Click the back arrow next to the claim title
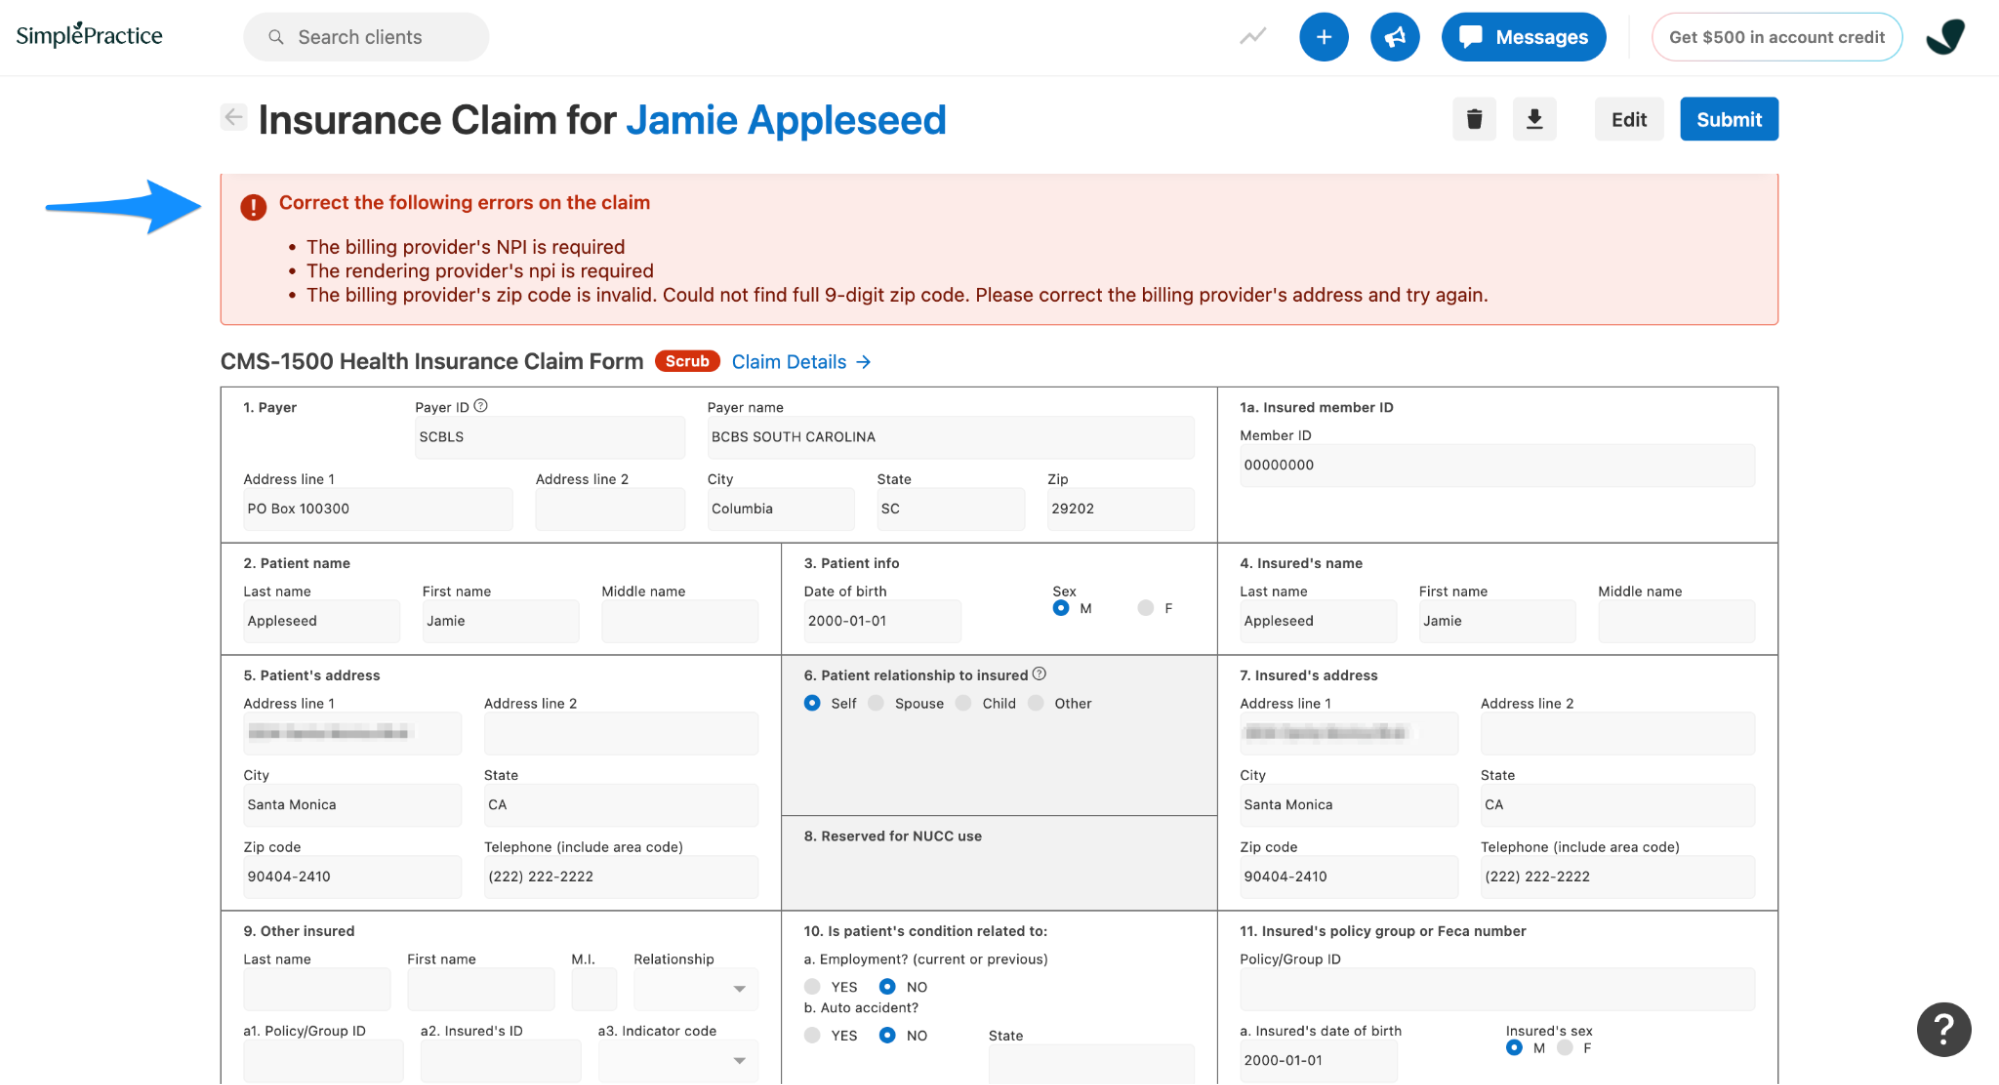Screen dimensions: 1999x1085 coord(232,117)
